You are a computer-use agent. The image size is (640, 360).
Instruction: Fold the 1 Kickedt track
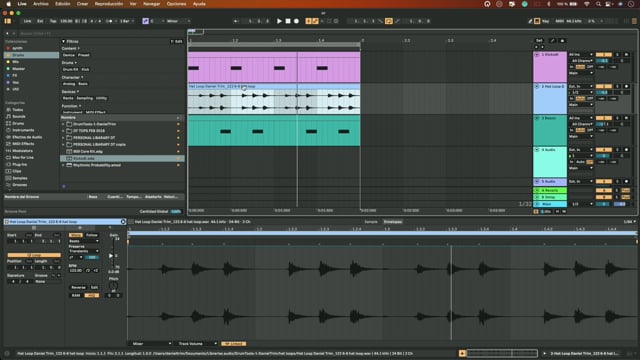[x=537, y=54]
